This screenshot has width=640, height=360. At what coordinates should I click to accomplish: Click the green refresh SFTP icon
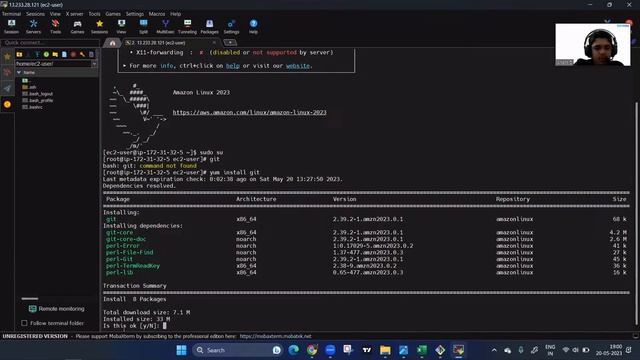pyautogui.click(x=46, y=54)
